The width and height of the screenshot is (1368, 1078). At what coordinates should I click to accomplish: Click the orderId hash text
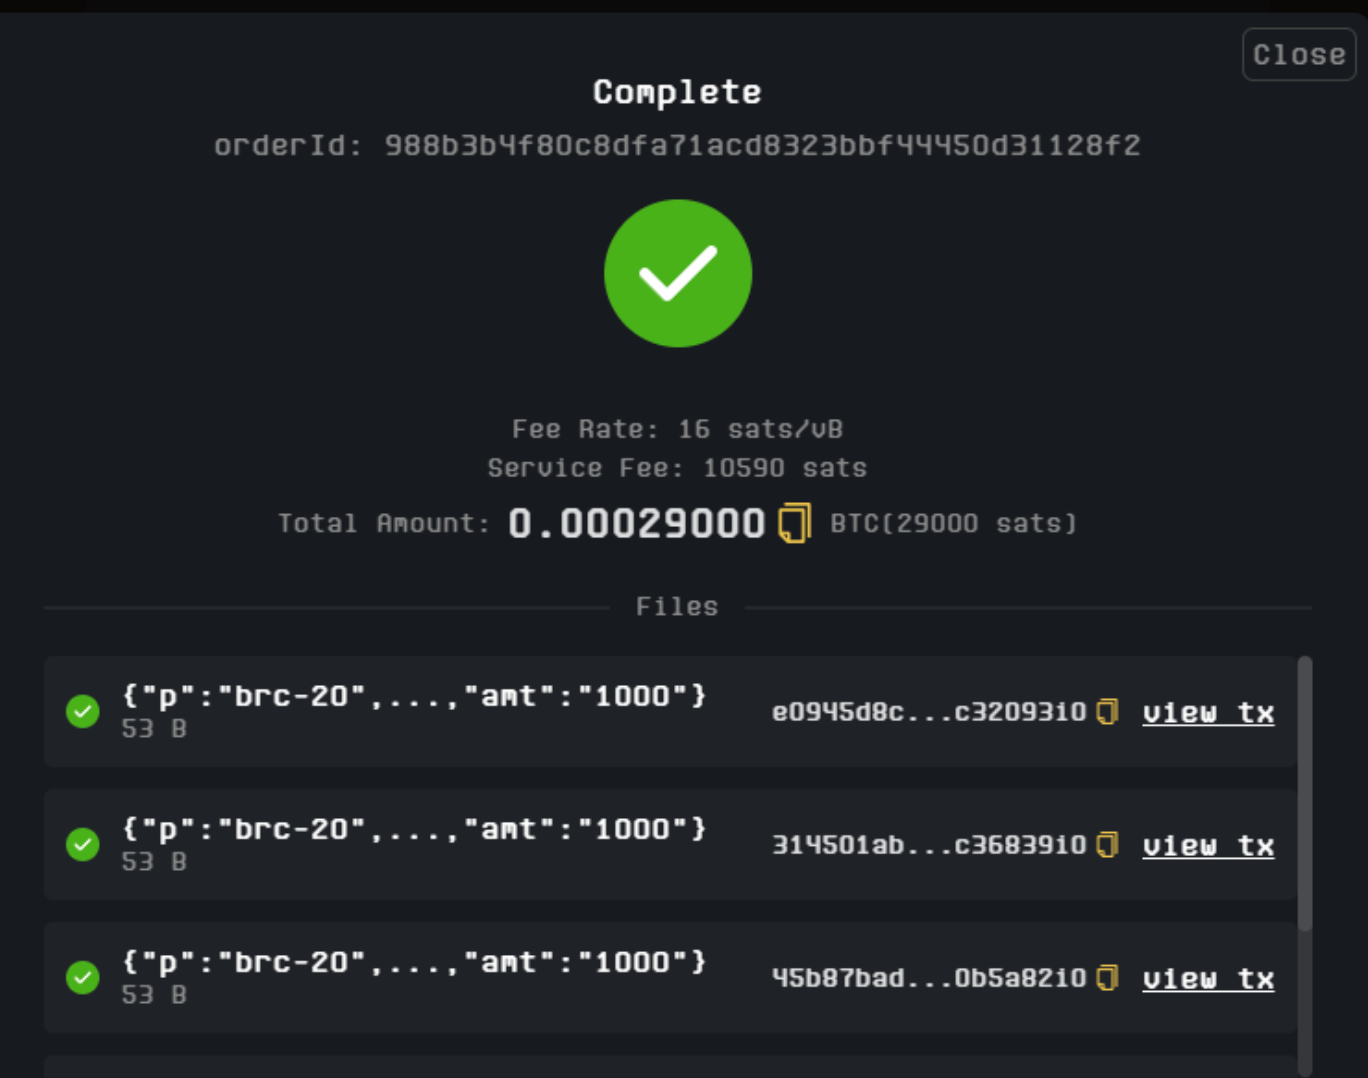point(762,146)
